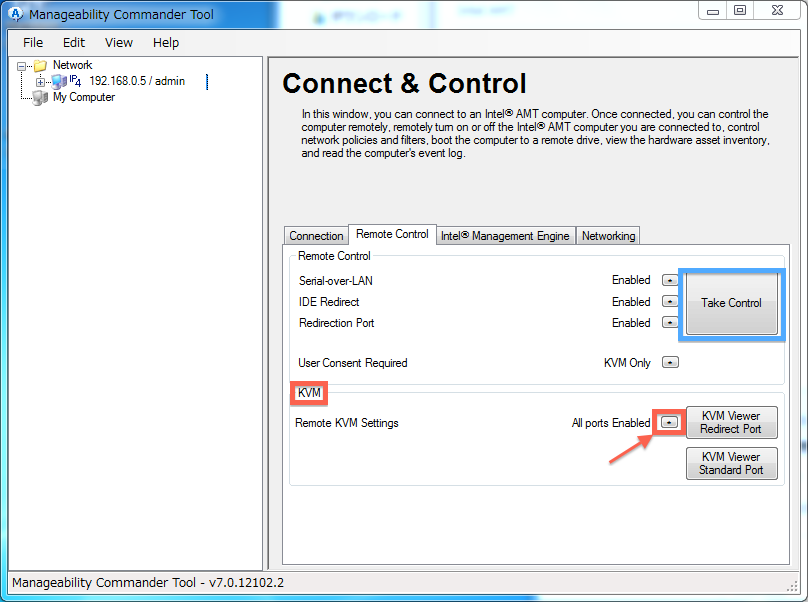
Task: Open the File menu
Action: point(33,43)
